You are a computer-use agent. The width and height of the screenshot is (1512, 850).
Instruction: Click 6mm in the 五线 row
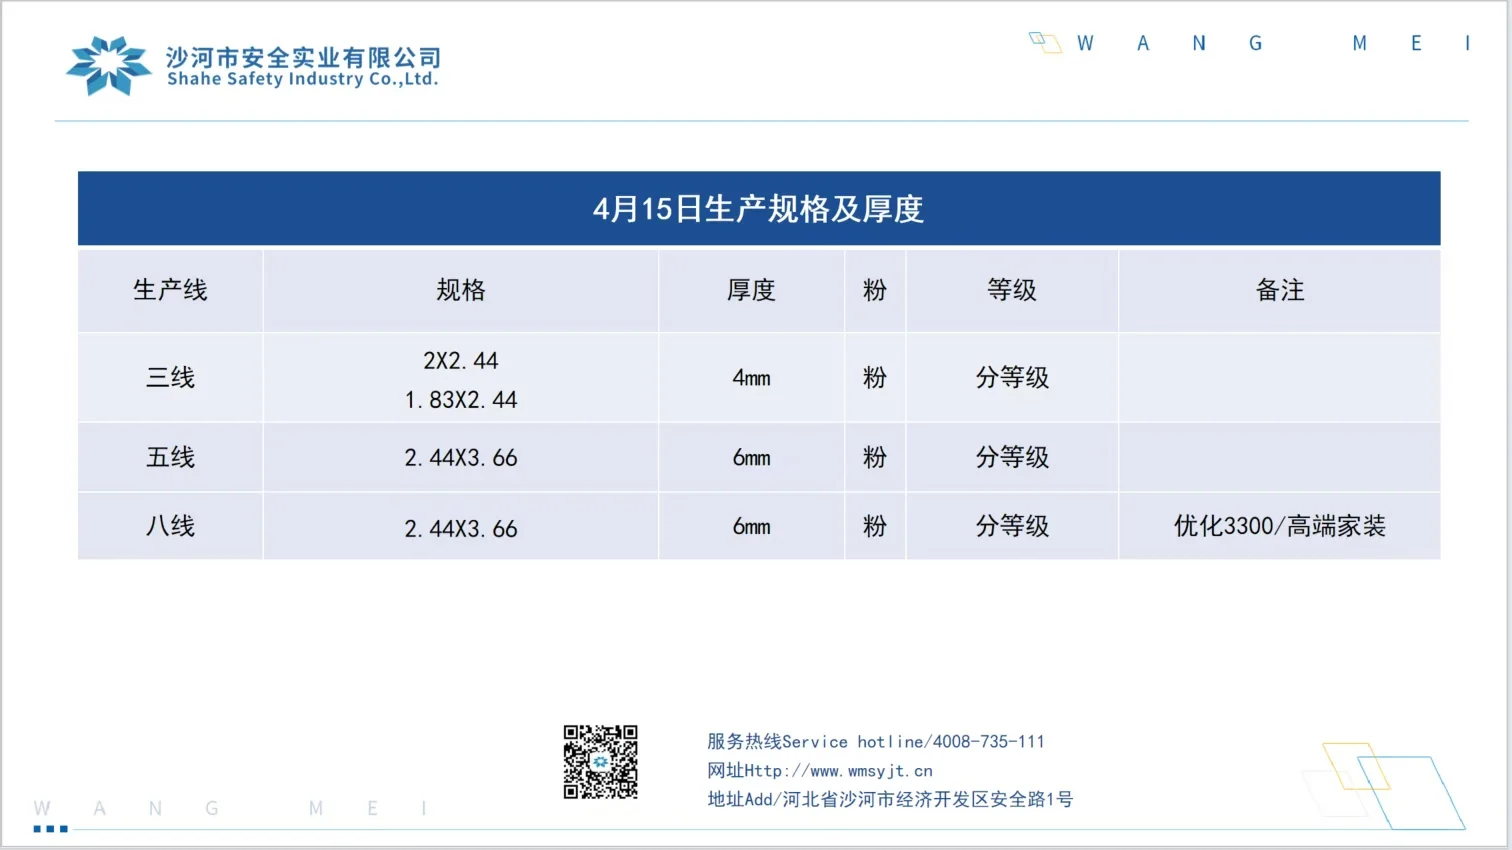tap(751, 458)
